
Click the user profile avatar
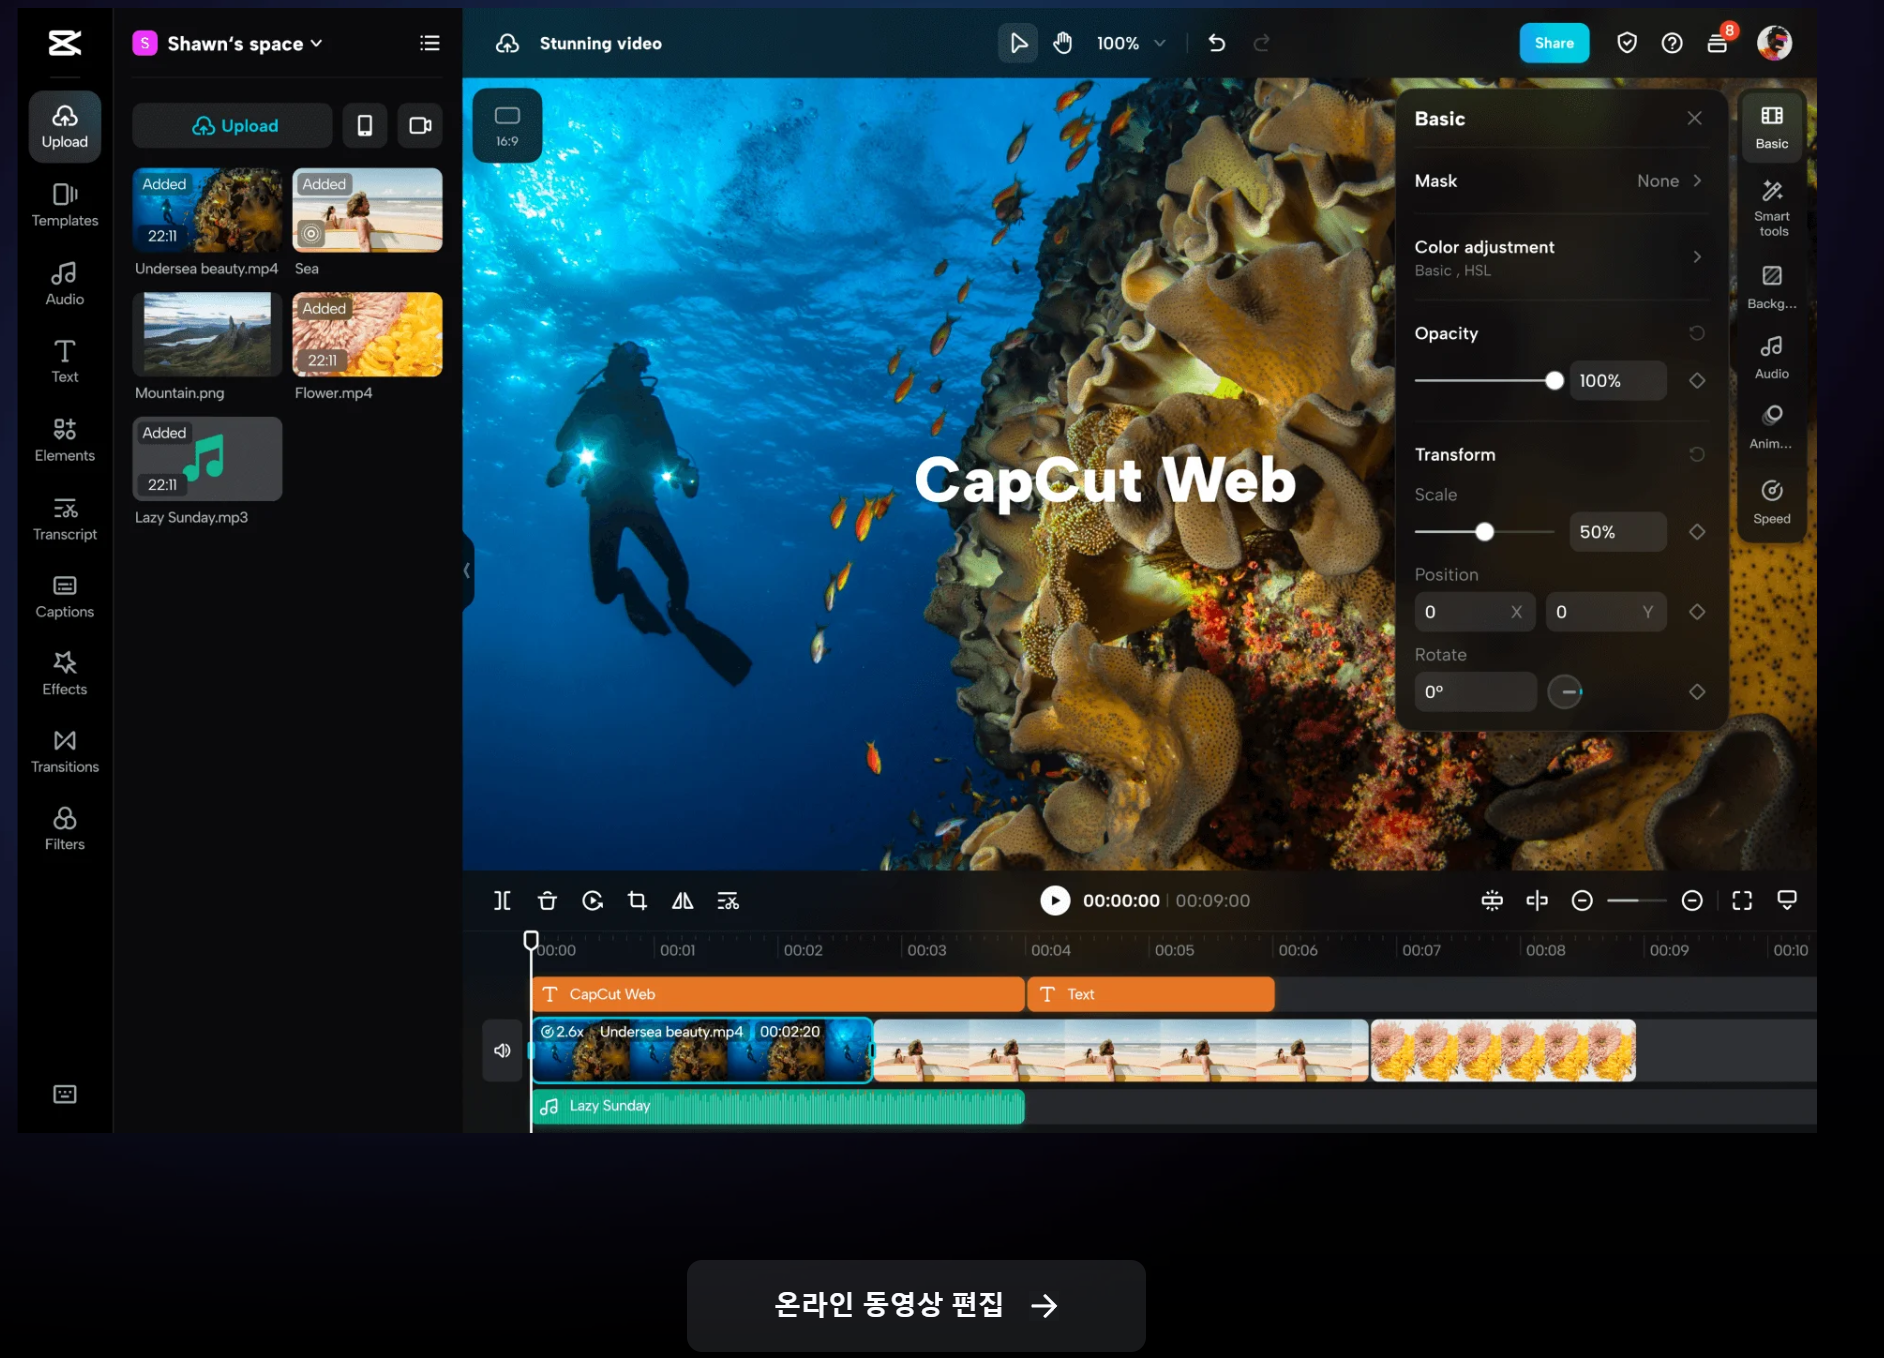(x=1774, y=43)
